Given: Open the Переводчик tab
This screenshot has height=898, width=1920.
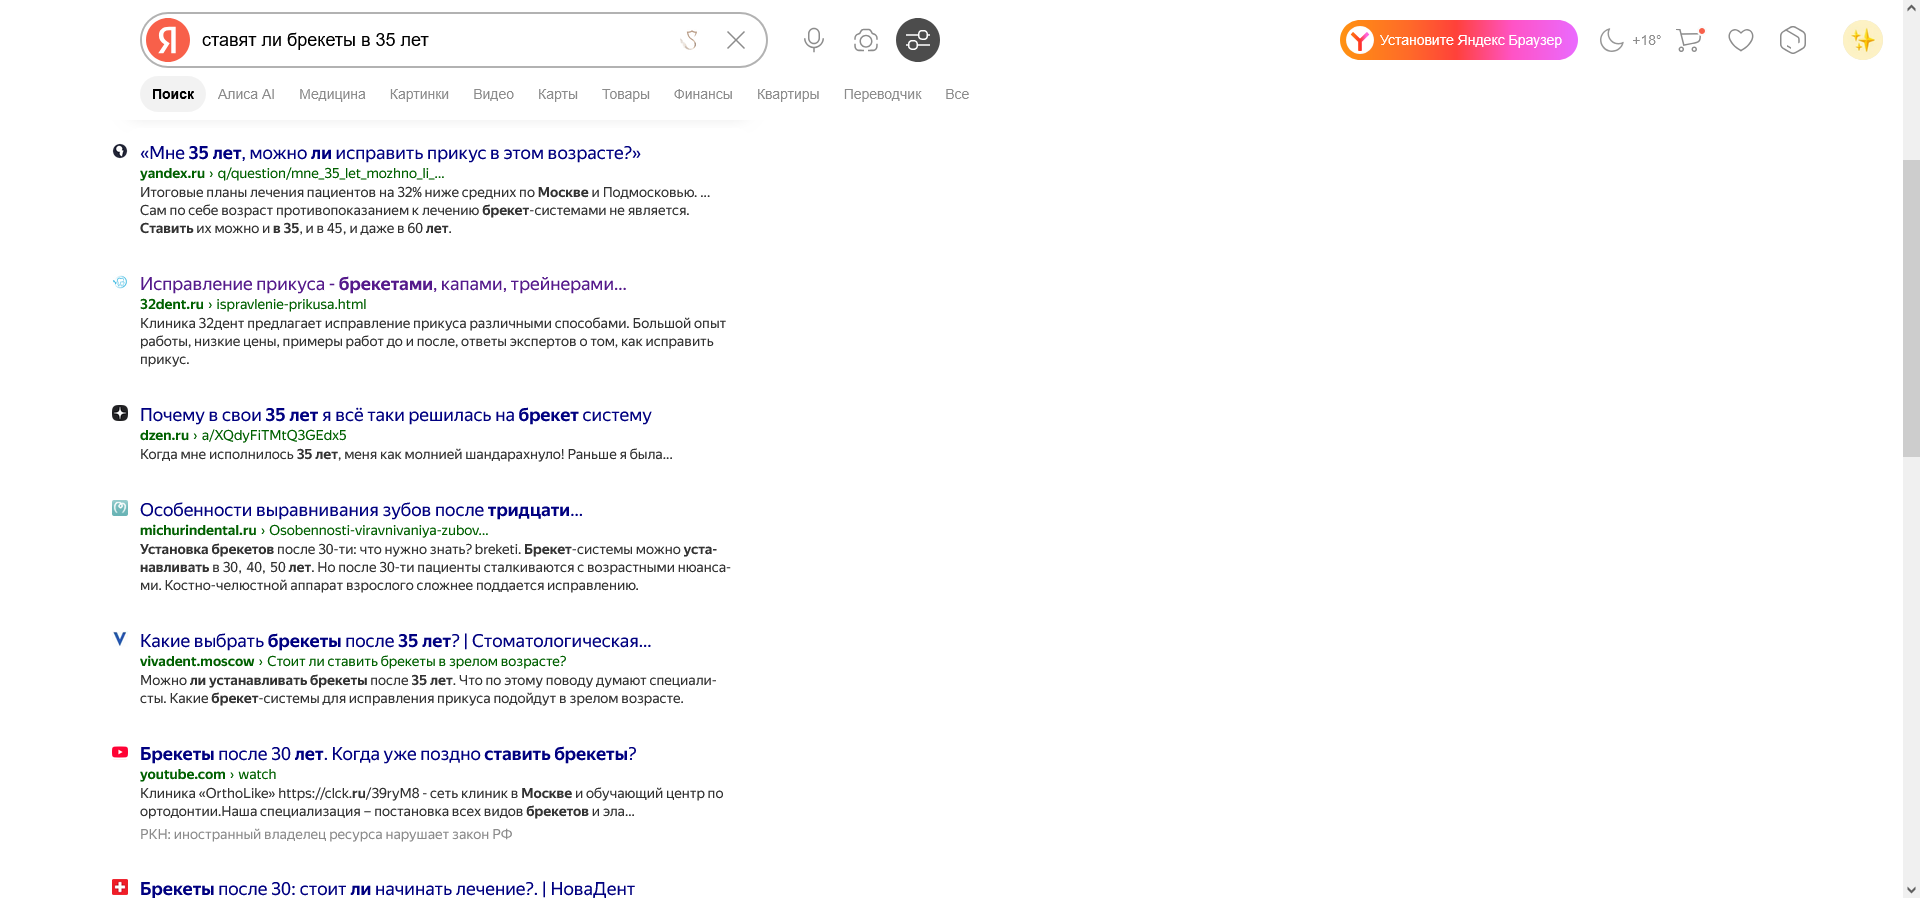Looking at the screenshot, I should tap(882, 94).
